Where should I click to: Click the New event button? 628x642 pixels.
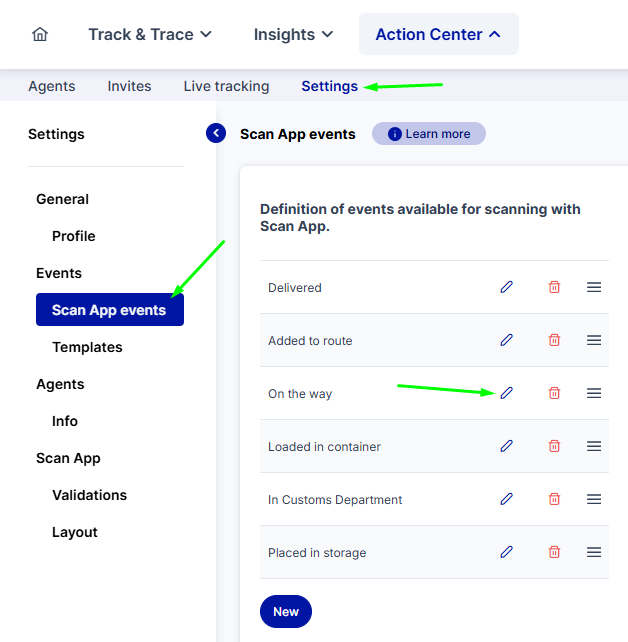(286, 611)
